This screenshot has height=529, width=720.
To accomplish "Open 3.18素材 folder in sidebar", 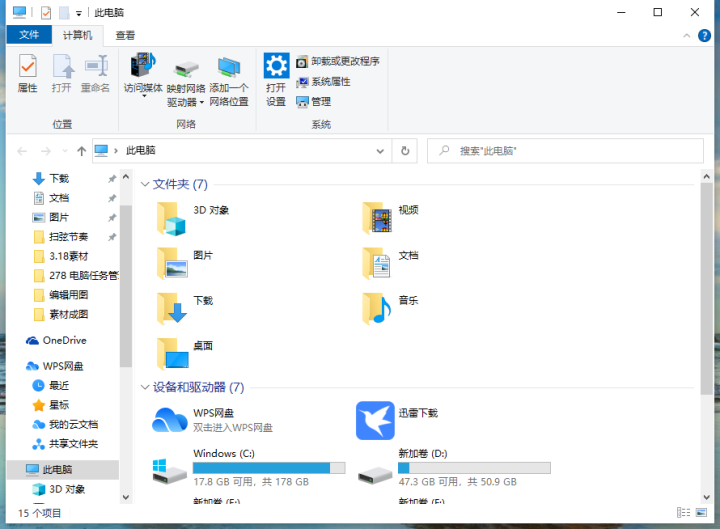I will (68, 256).
